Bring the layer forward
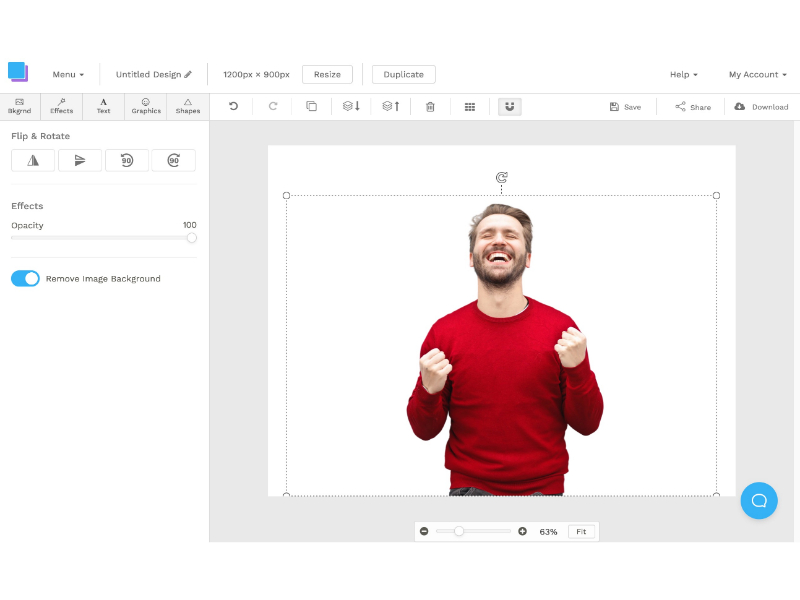The height and width of the screenshot is (600, 800). tap(391, 106)
